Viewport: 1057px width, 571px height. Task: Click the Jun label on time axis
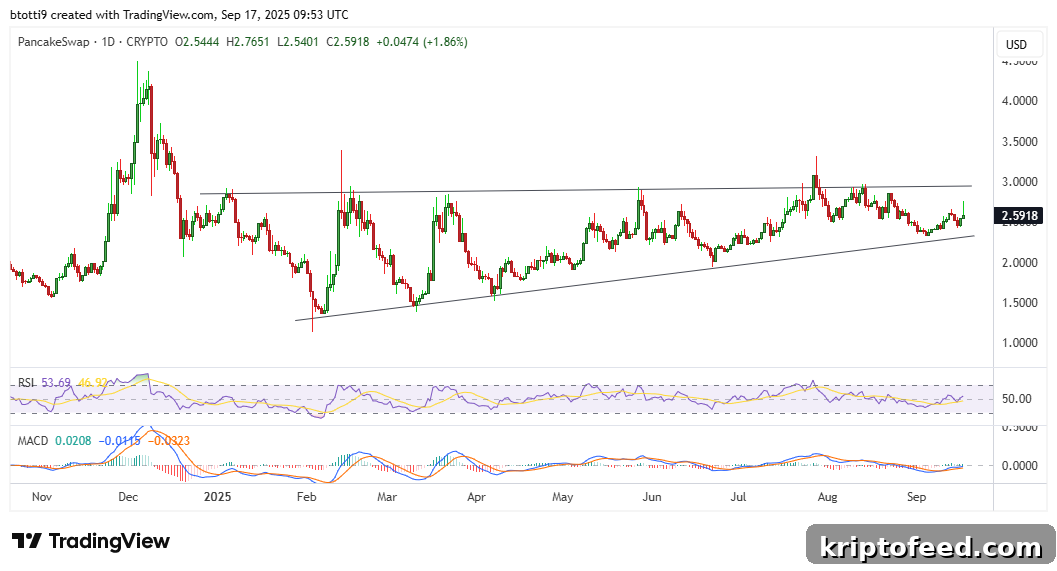(652, 497)
